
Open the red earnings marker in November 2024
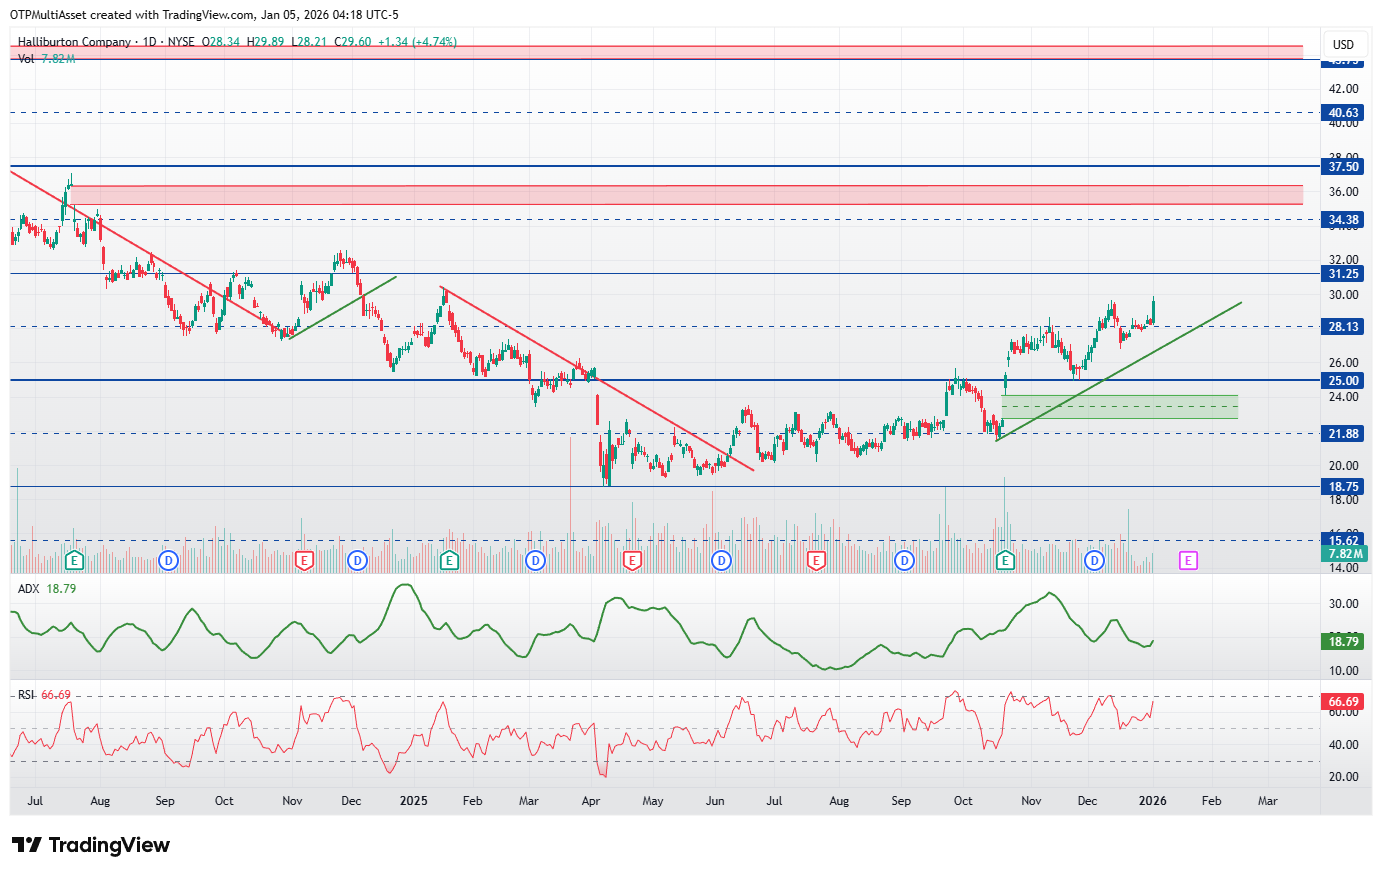pos(304,561)
